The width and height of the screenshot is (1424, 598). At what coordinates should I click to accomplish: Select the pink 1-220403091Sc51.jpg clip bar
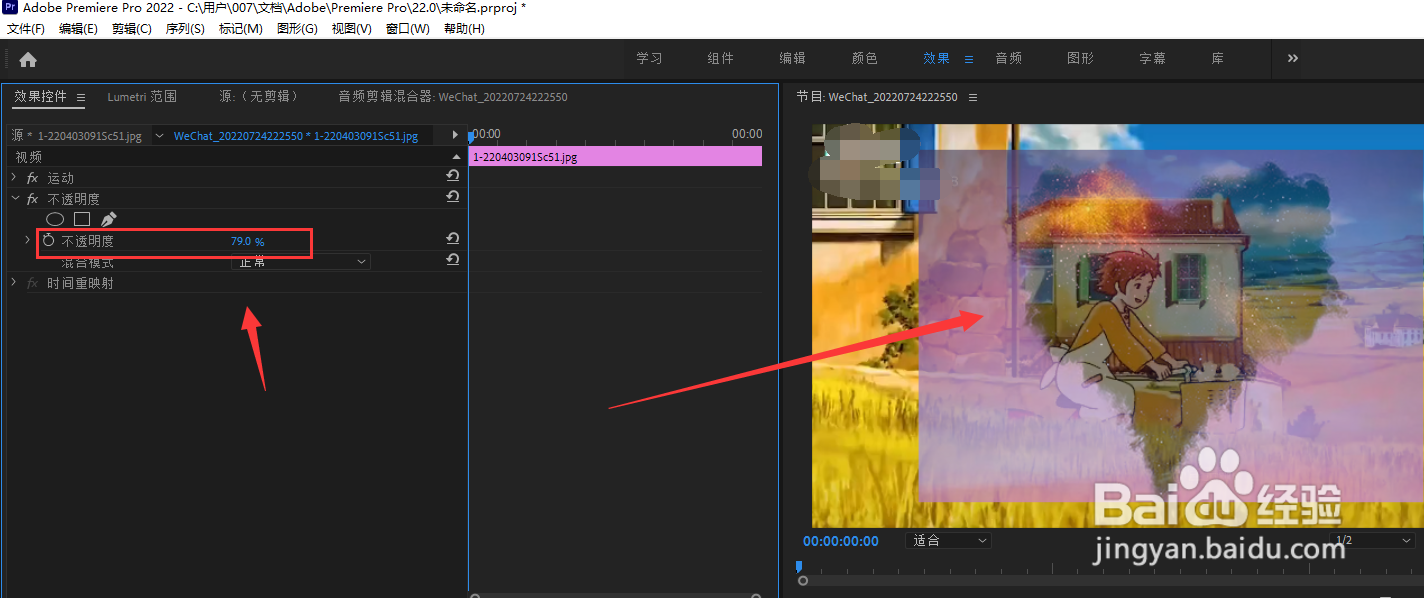point(615,156)
